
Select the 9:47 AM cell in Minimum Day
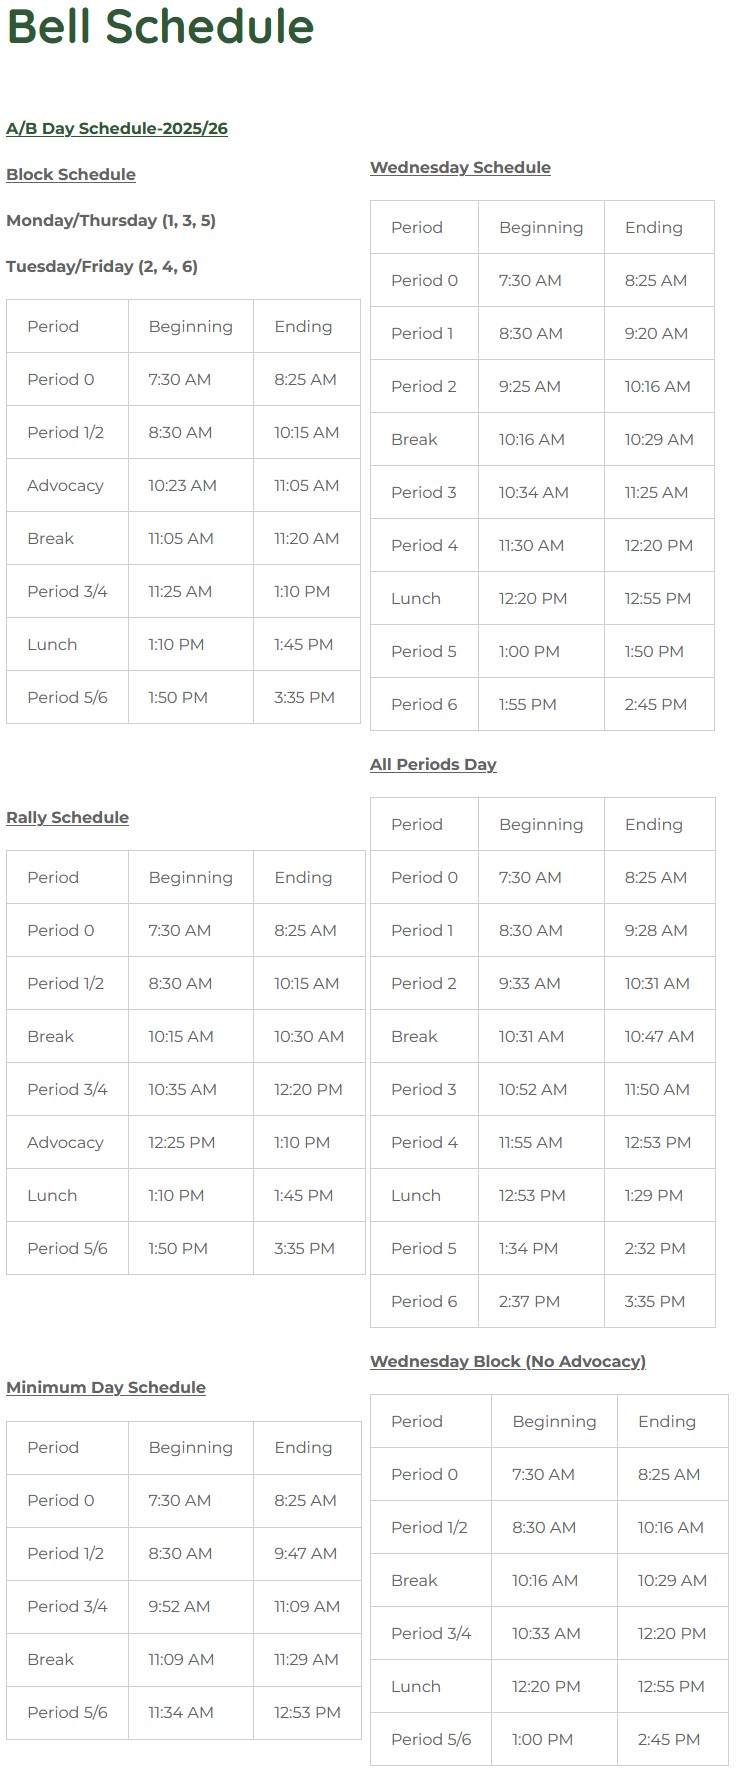pos(305,1554)
